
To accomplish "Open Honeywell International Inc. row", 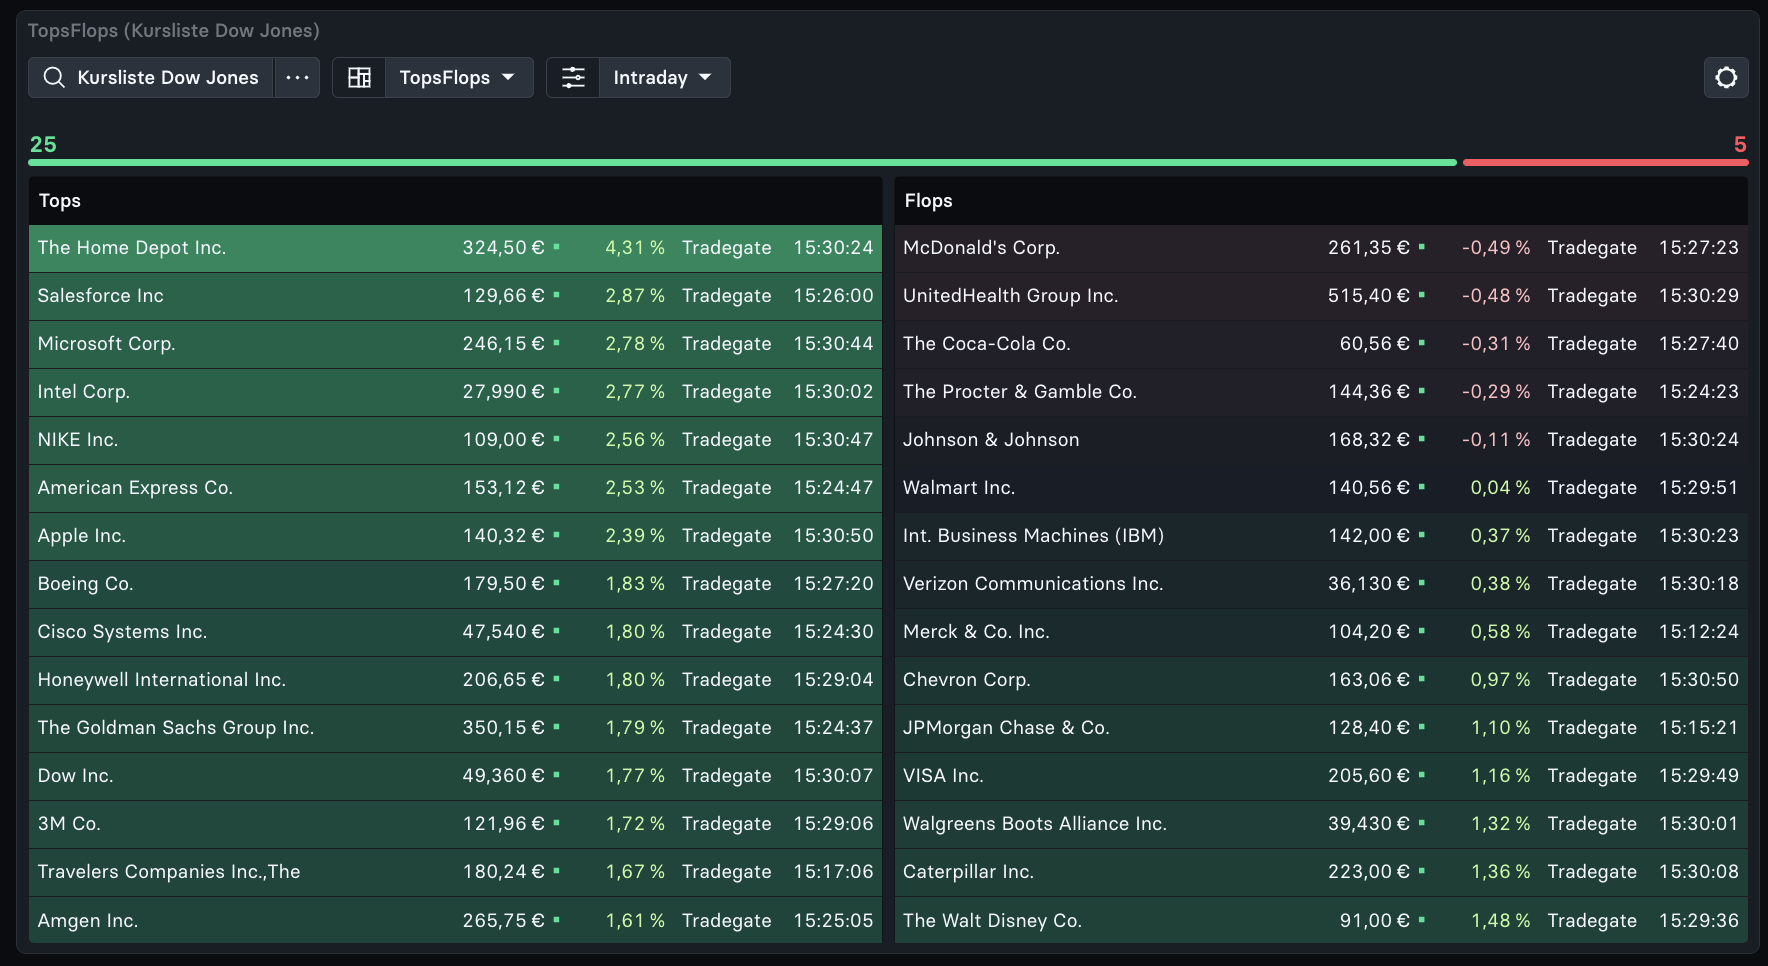I will click(x=455, y=680).
